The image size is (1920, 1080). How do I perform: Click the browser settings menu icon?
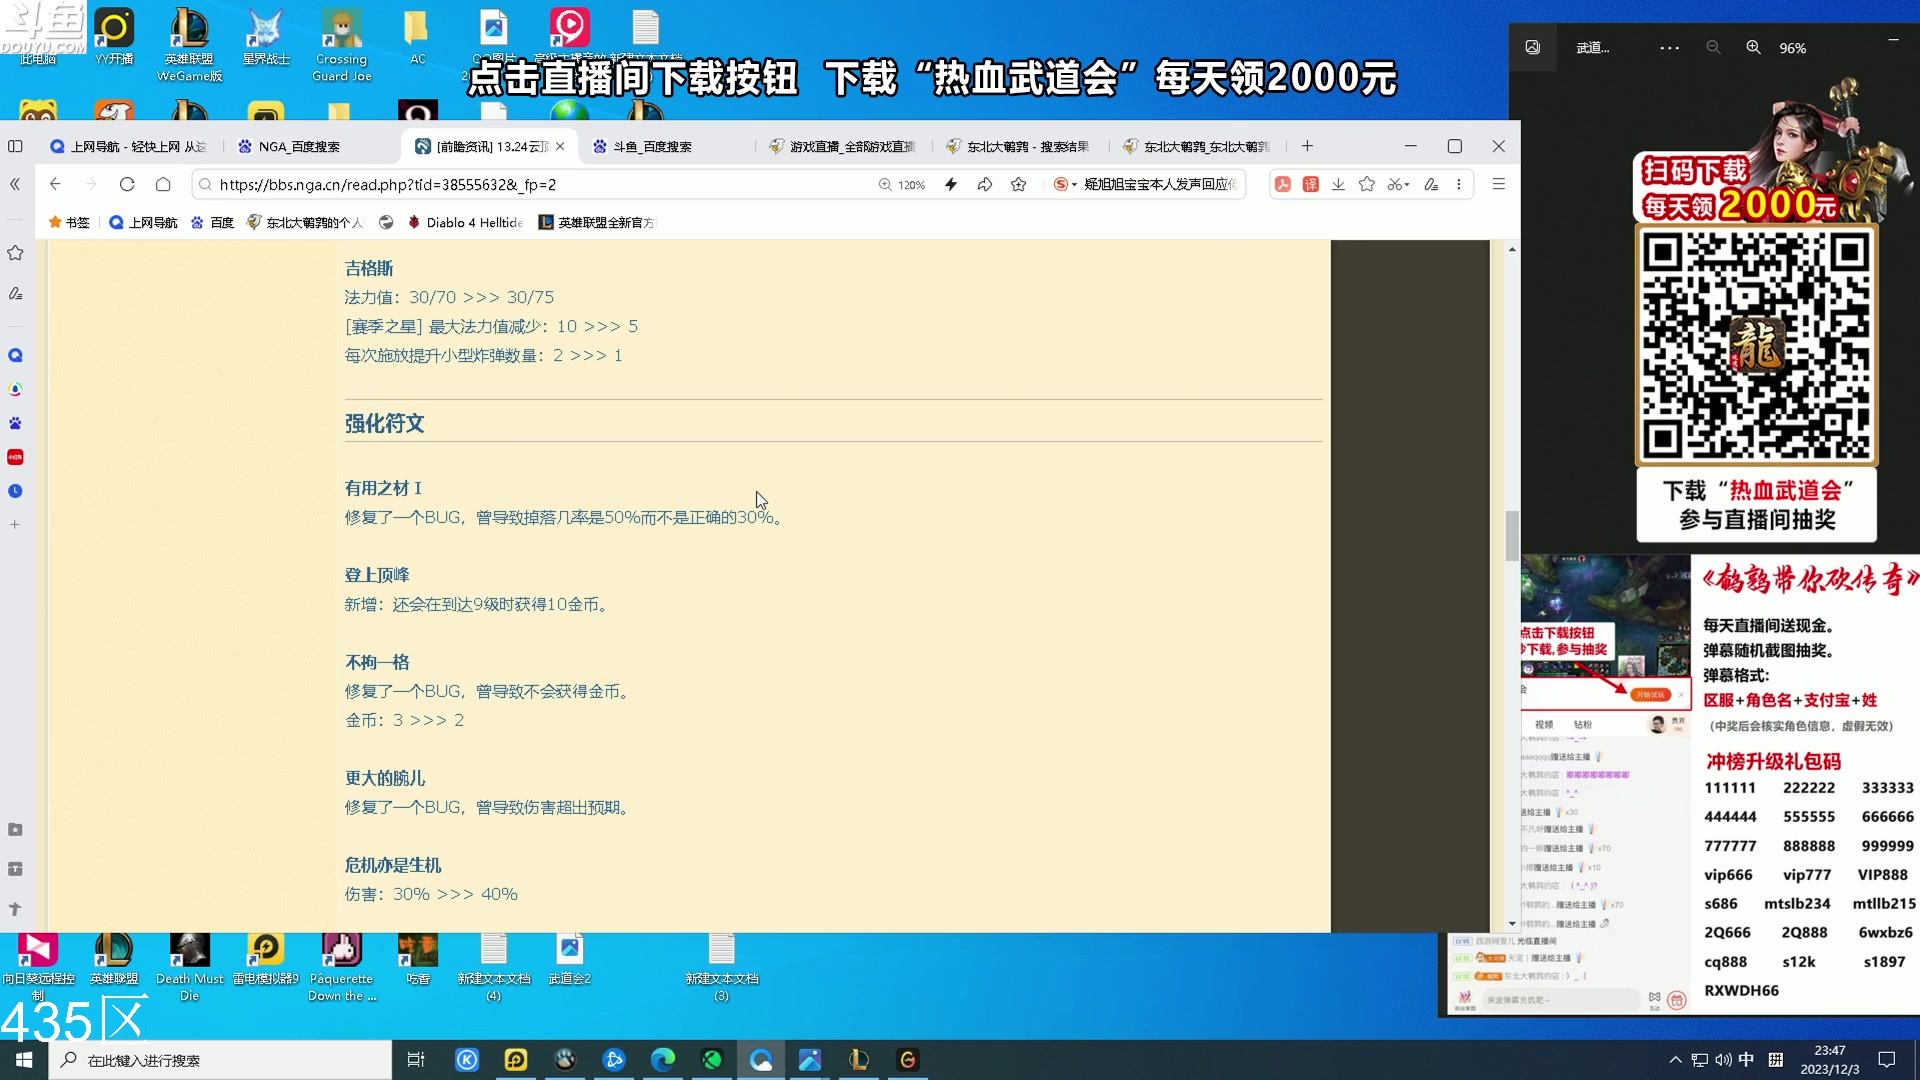(1499, 185)
